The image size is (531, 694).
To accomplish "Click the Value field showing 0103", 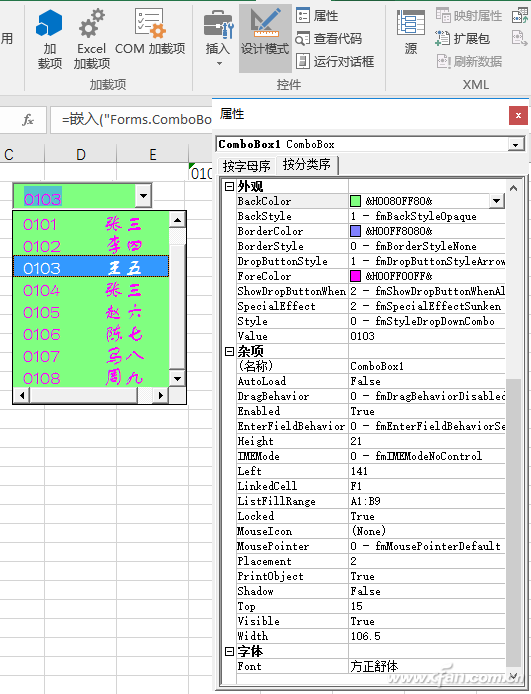I will (427, 336).
